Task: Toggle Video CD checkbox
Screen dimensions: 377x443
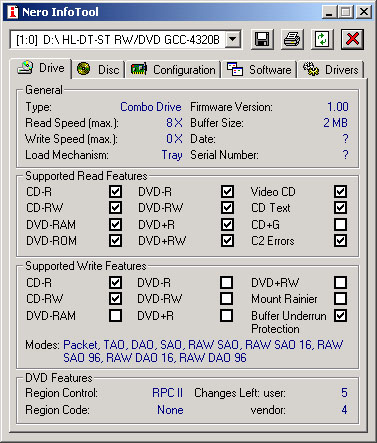Action: [340, 192]
